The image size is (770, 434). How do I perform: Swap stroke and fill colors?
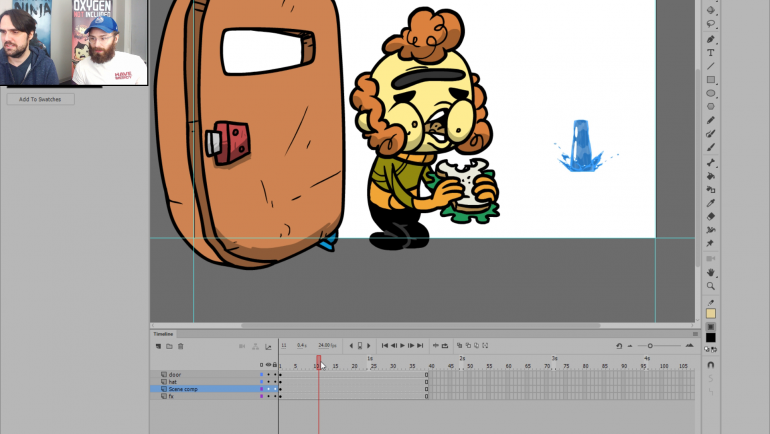pos(714,350)
